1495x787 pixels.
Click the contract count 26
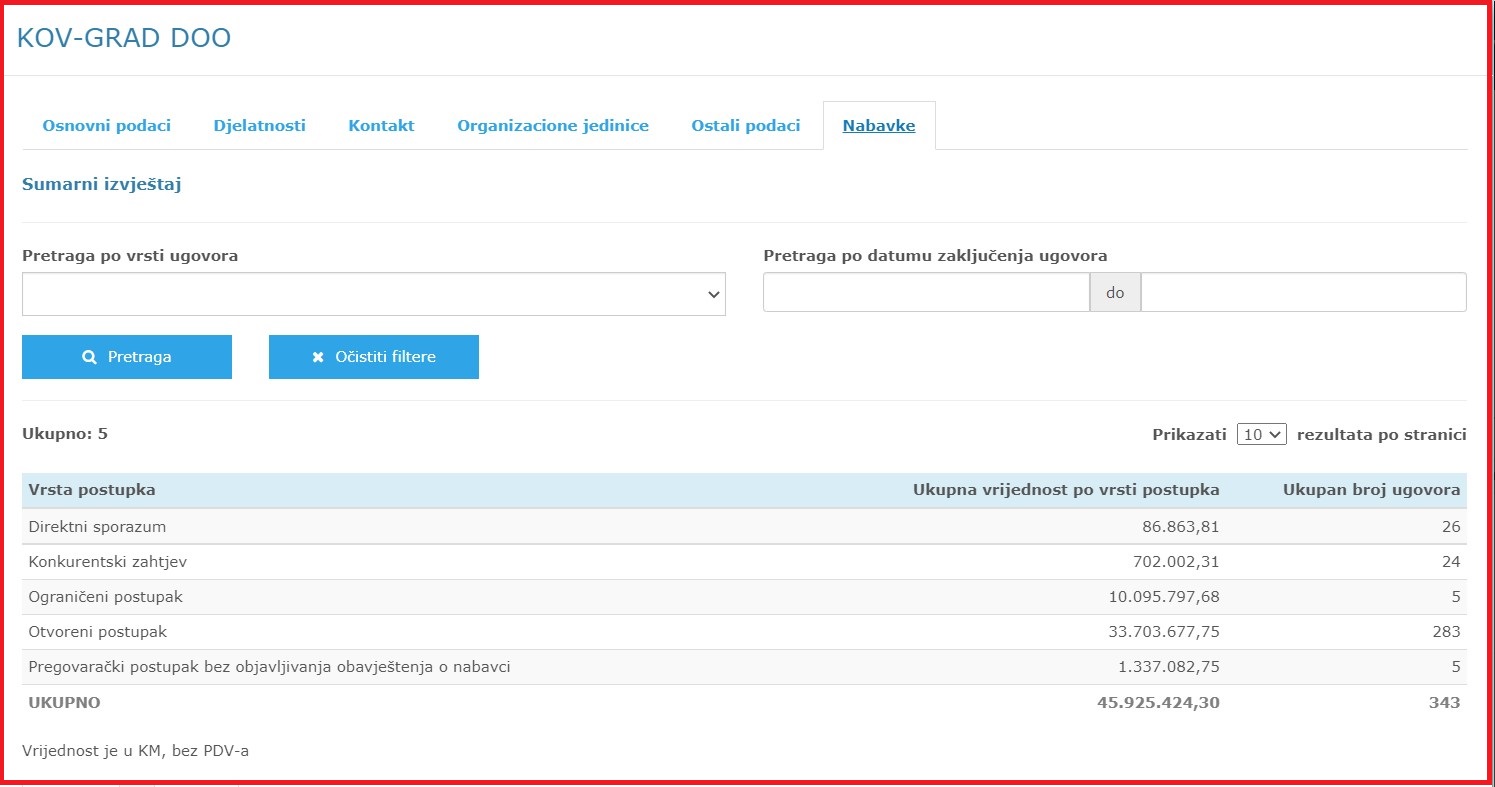pos(1451,527)
